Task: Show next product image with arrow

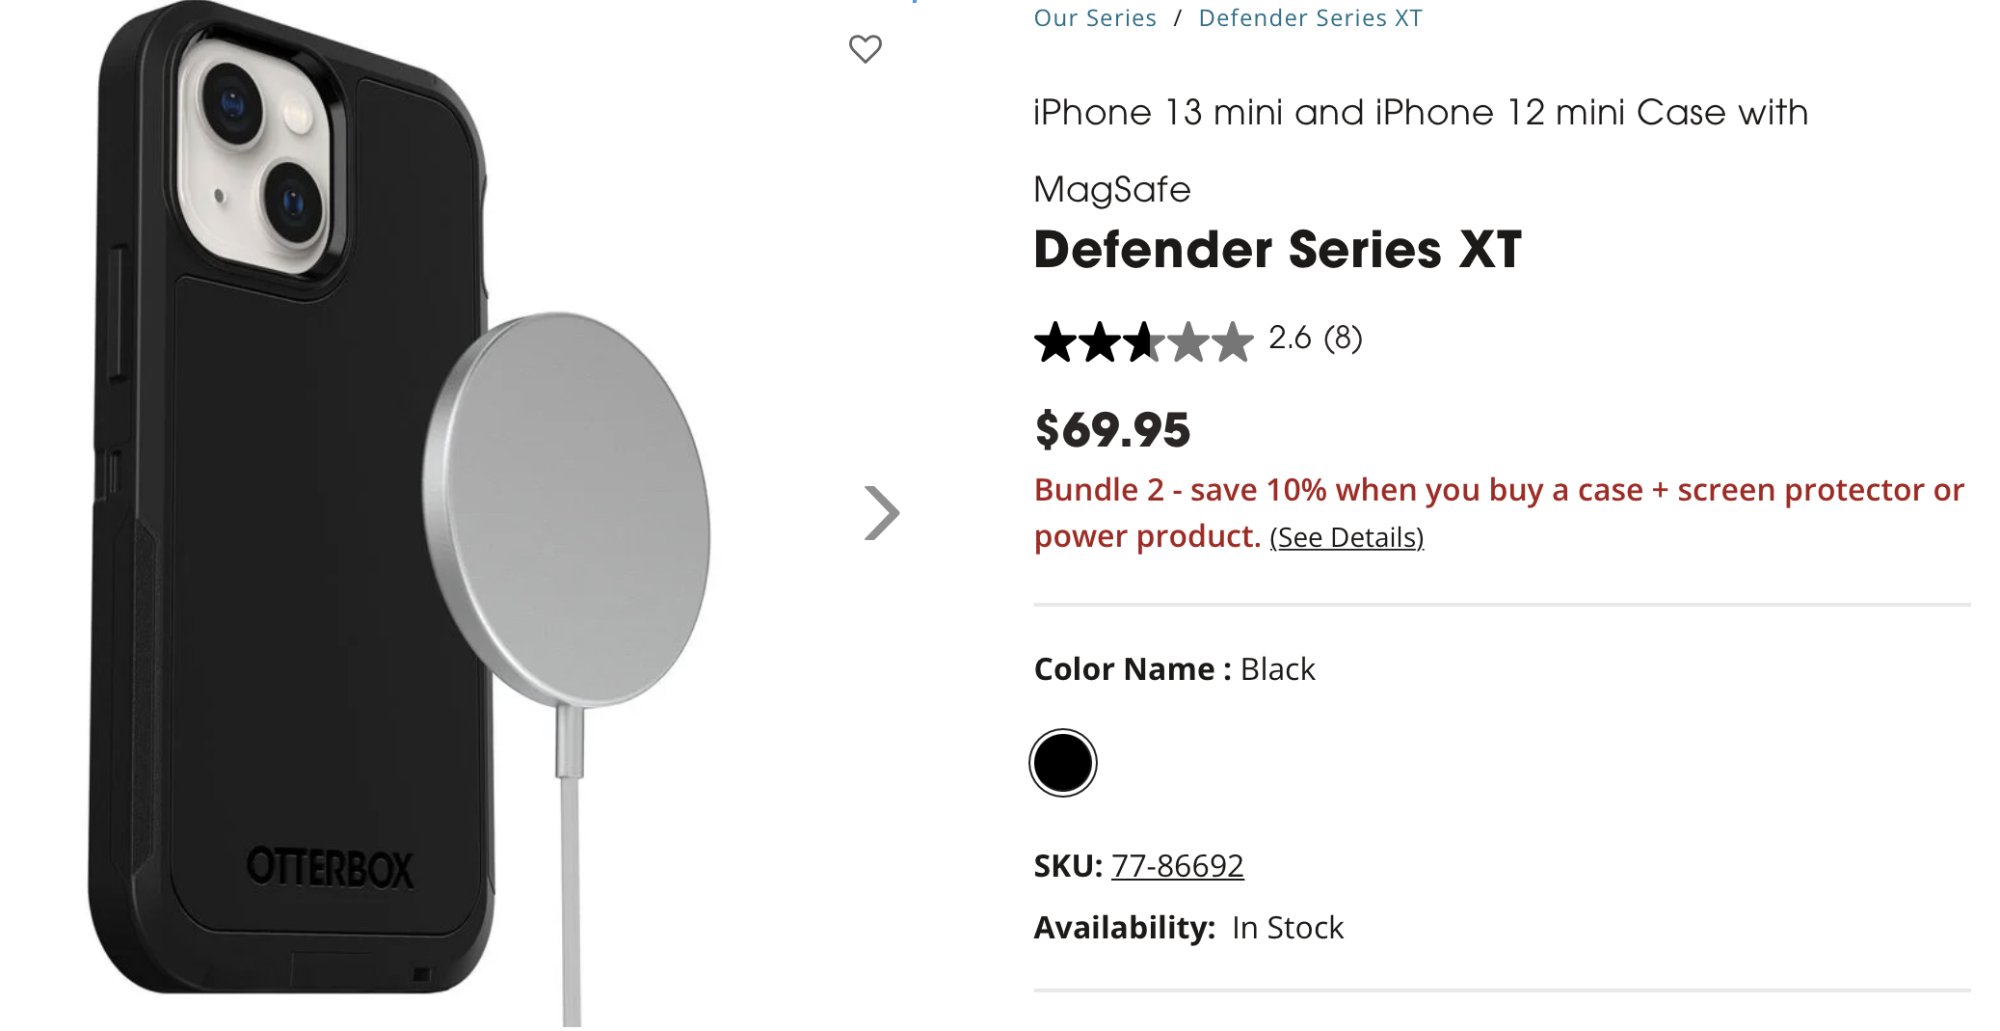Action: tap(881, 513)
